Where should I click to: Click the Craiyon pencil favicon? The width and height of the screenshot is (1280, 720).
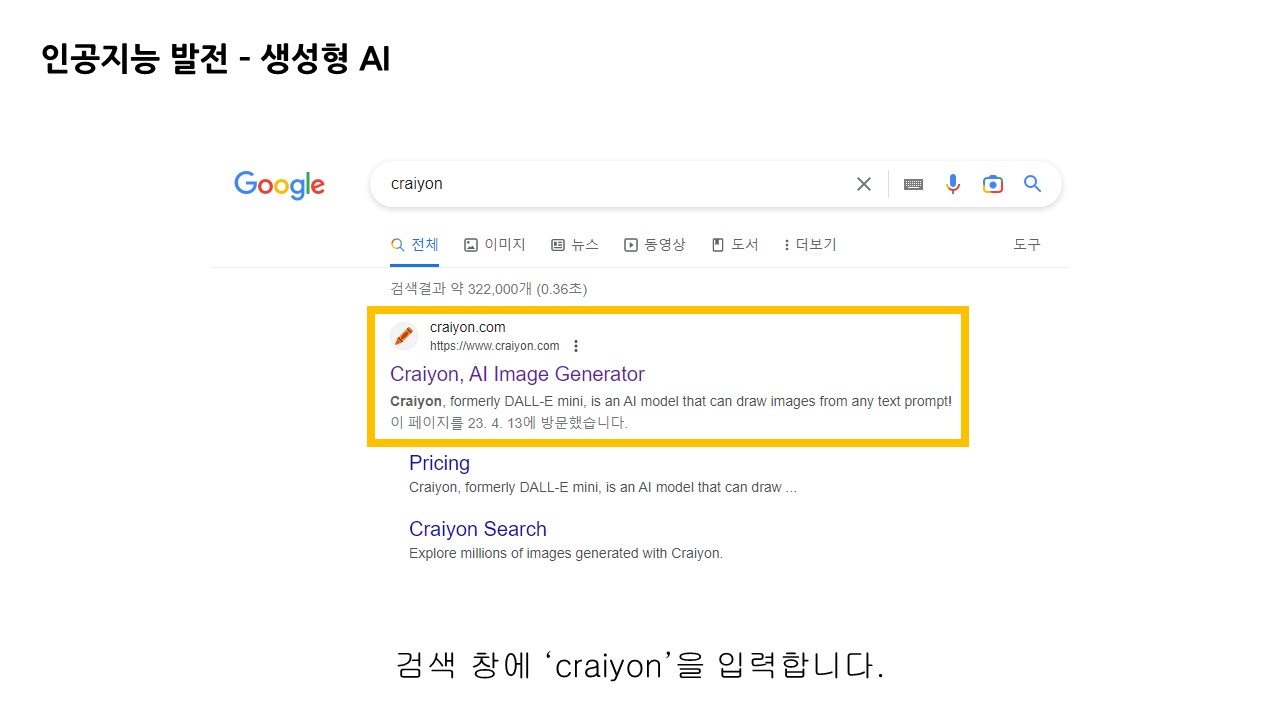404,336
